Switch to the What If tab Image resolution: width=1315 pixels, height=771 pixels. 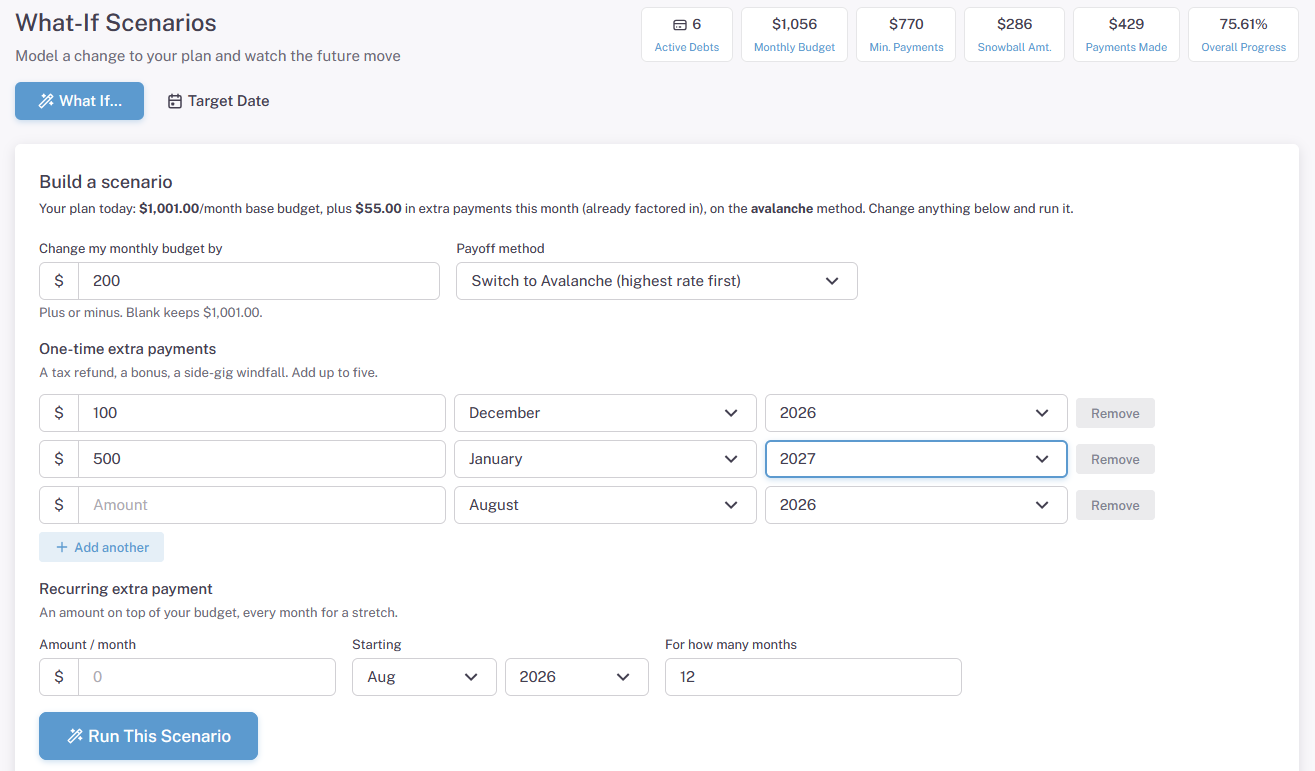click(x=80, y=101)
